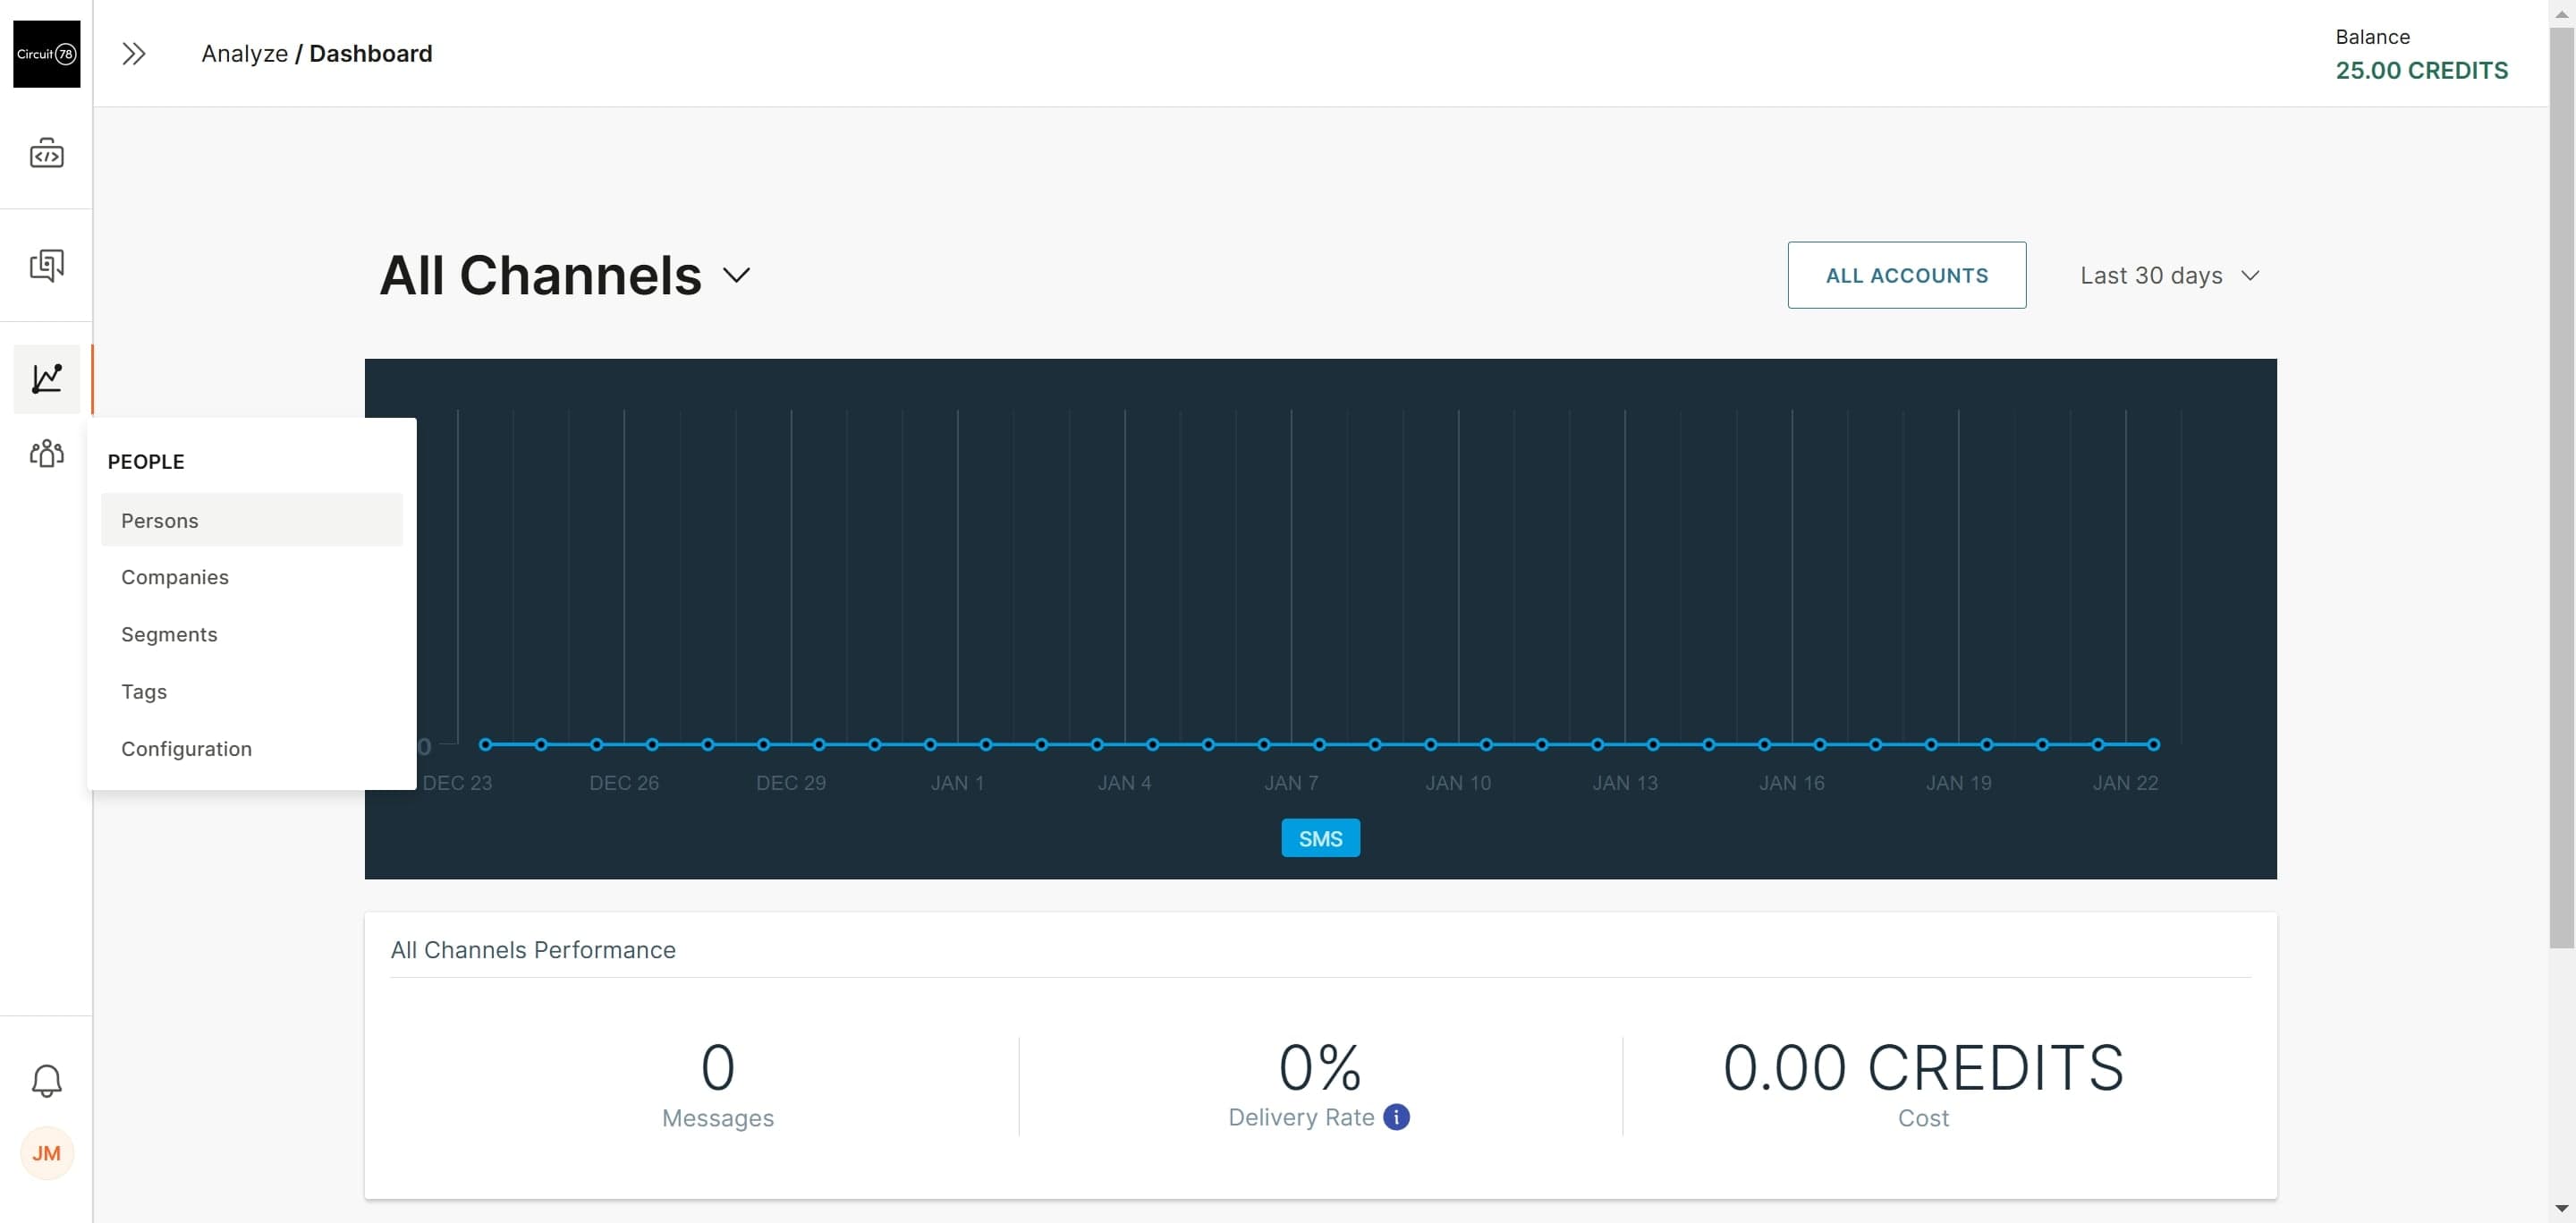Click the scrollbar up arrow

pyautogui.click(x=2561, y=13)
